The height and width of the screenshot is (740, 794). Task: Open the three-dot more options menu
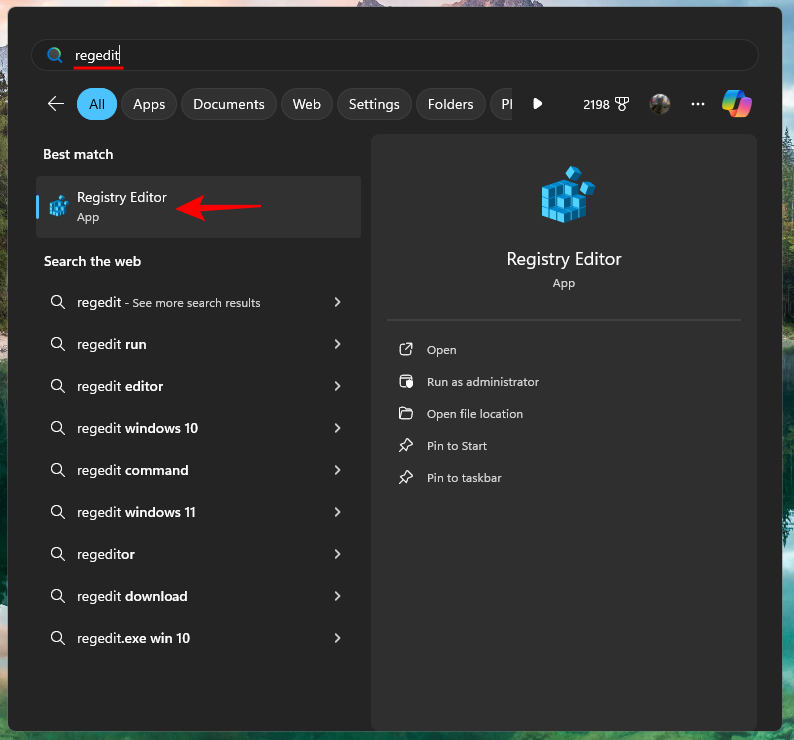(698, 104)
